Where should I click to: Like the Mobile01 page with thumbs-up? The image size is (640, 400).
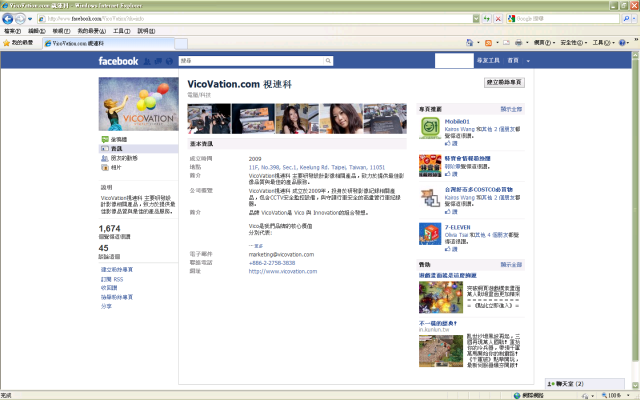(x=451, y=143)
